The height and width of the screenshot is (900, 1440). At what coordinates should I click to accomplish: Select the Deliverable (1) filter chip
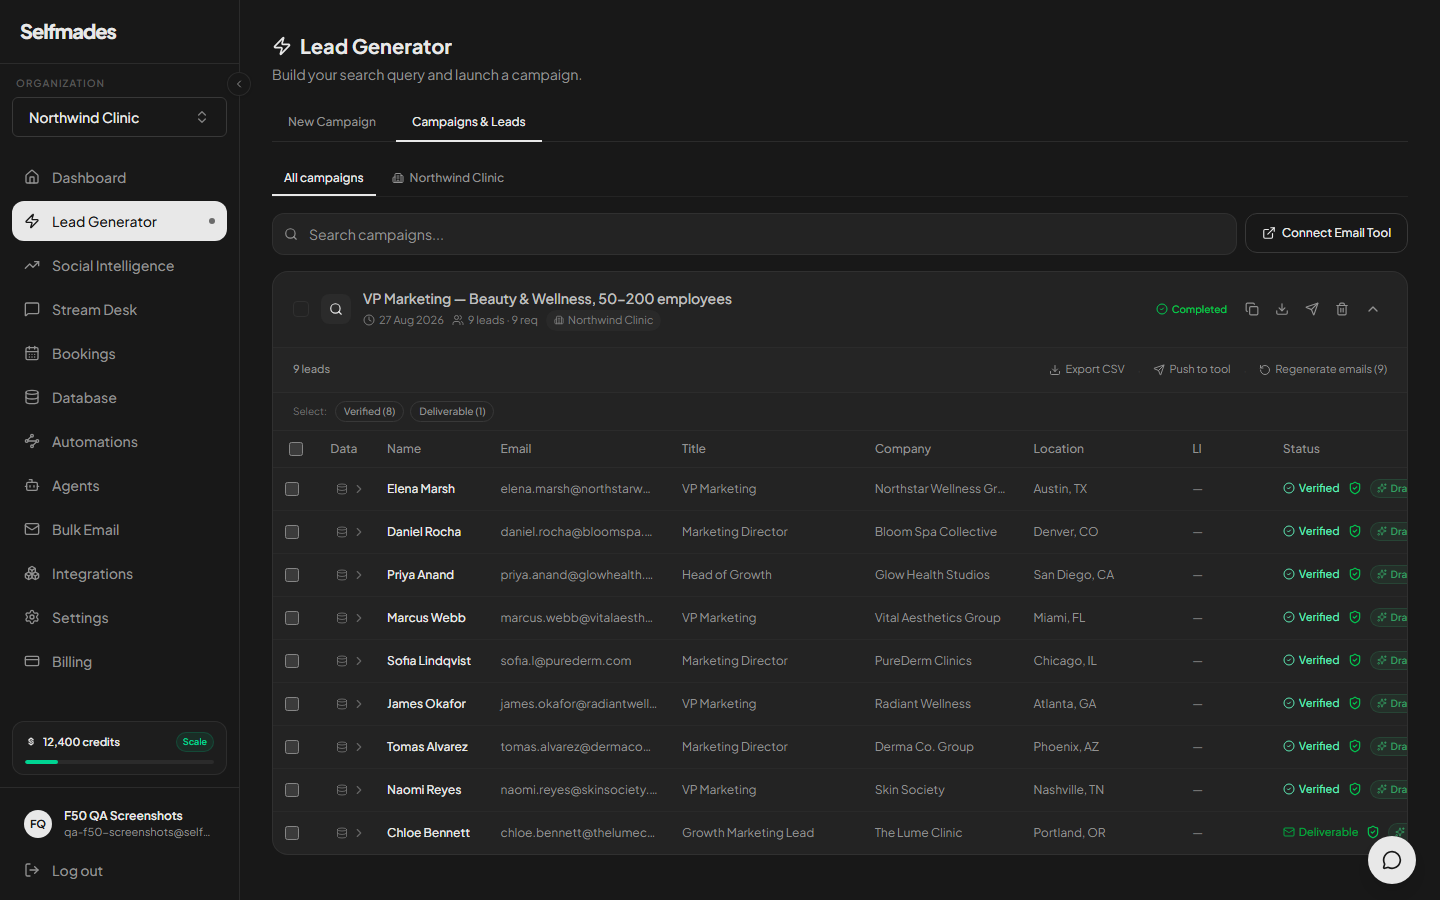point(453,411)
